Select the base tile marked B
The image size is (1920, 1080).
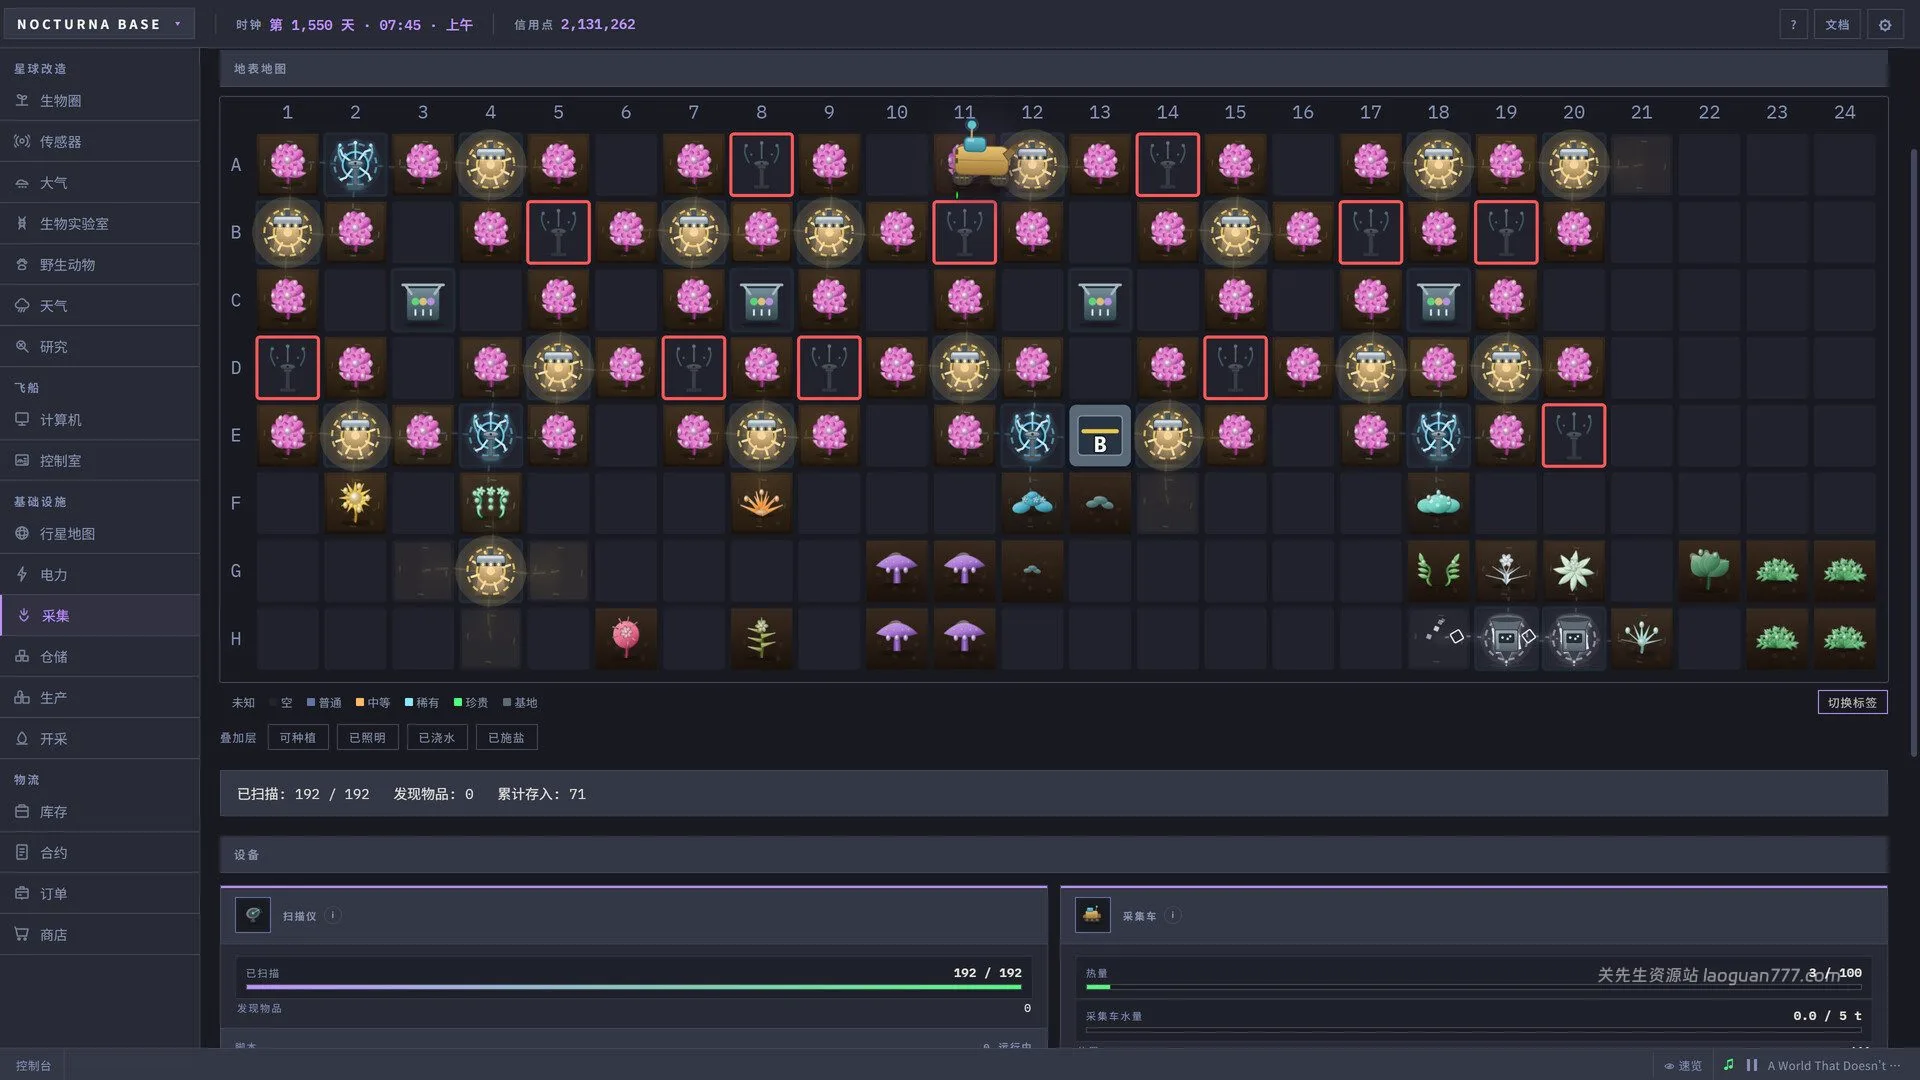coord(1100,436)
